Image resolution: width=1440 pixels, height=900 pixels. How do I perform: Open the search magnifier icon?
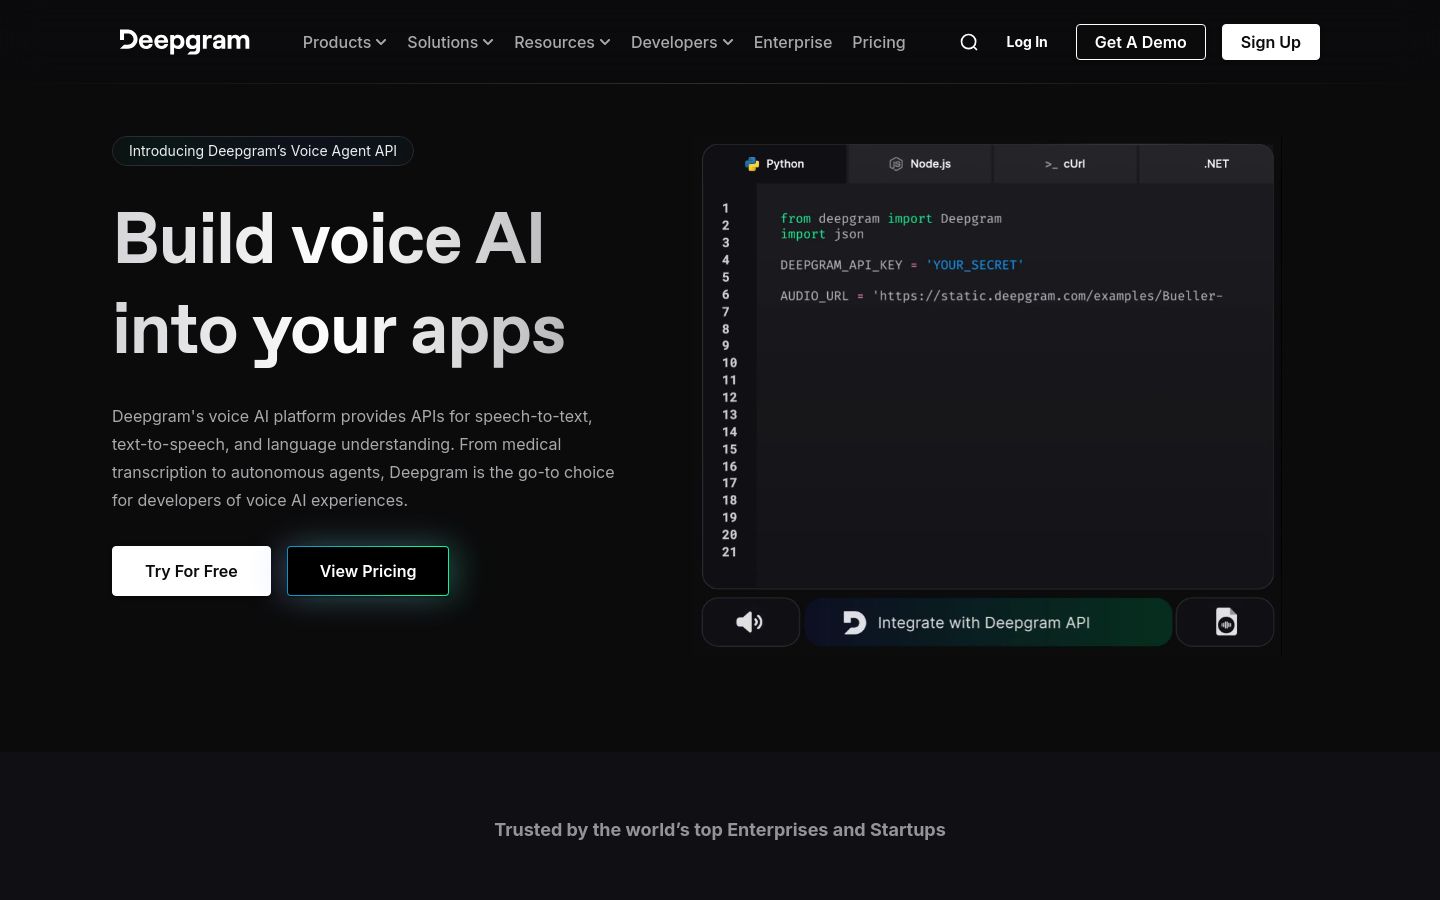[968, 42]
